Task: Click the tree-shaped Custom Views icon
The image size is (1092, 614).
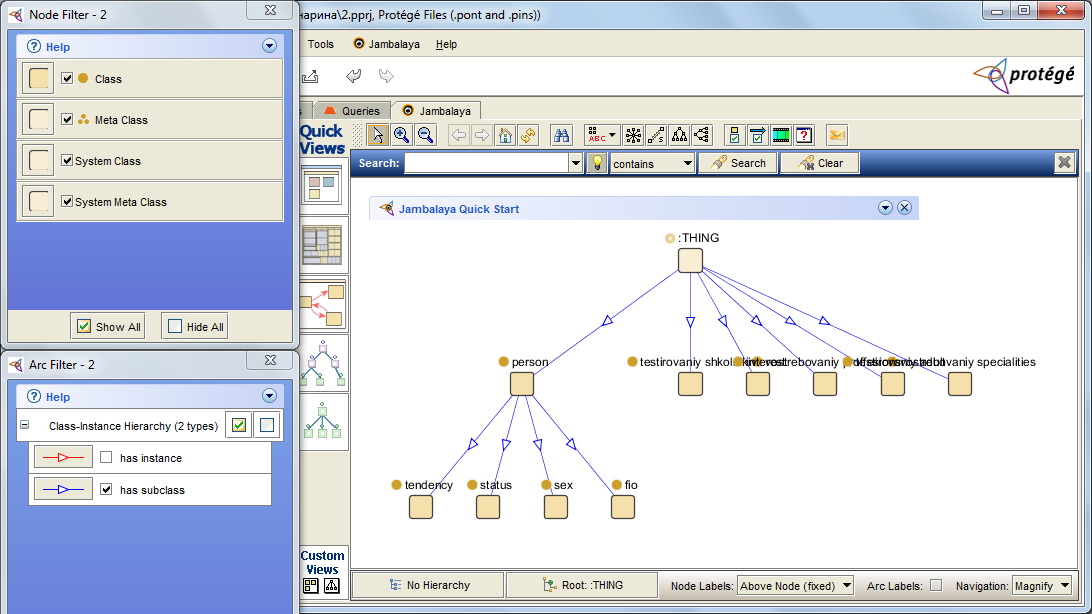Action: pyautogui.click(x=332, y=586)
